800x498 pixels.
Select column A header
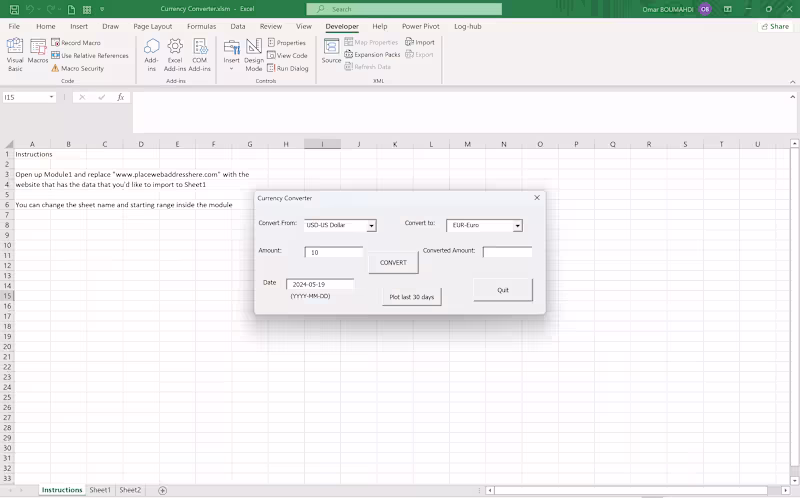tap(32, 144)
